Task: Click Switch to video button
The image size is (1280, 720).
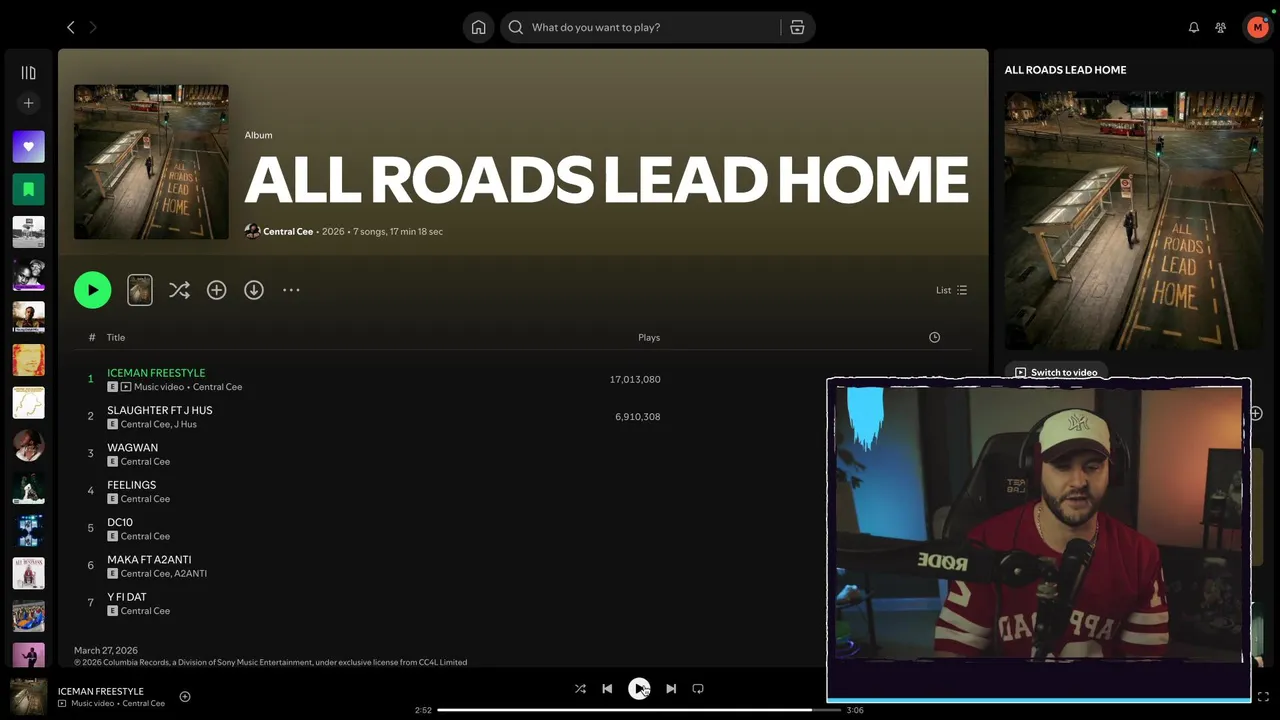Action: 1056,372
